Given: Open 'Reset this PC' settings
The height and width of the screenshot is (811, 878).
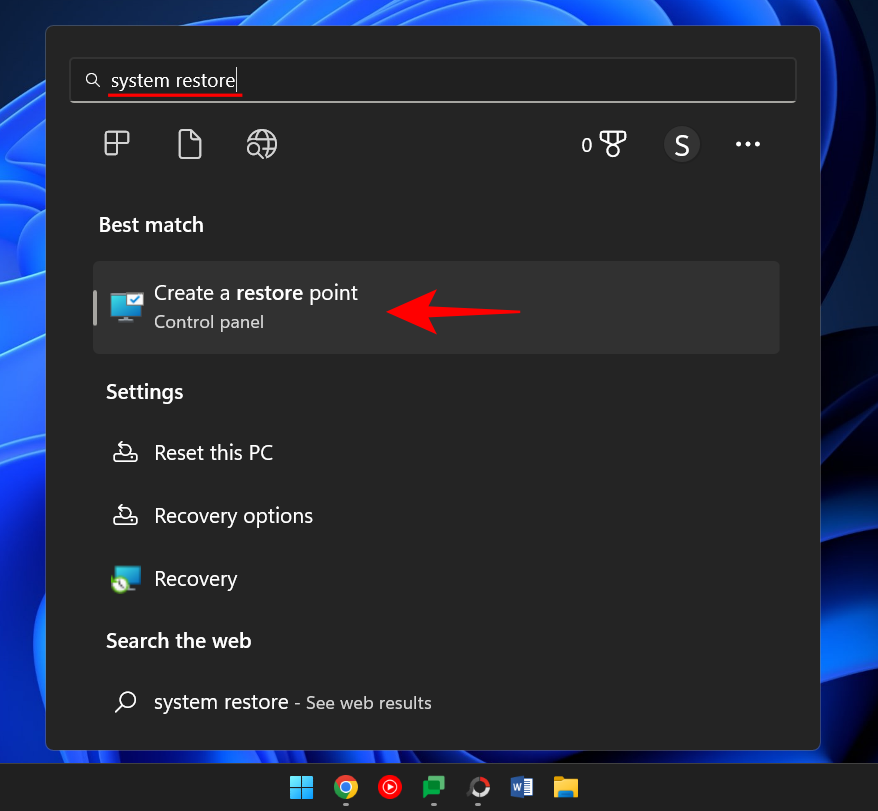Looking at the screenshot, I should pyautogui.click(x=213, y=452).
